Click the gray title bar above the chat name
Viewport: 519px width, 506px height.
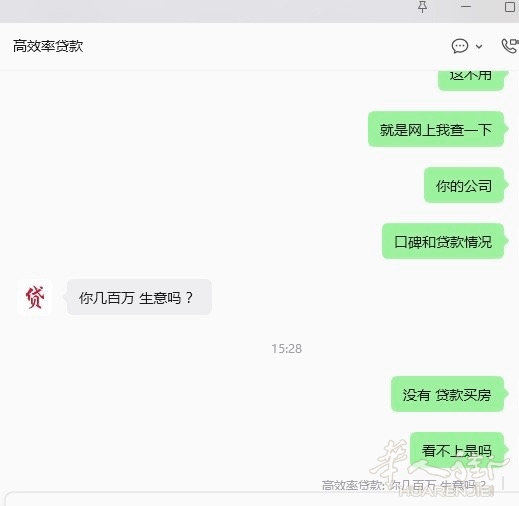pos(207,11)
